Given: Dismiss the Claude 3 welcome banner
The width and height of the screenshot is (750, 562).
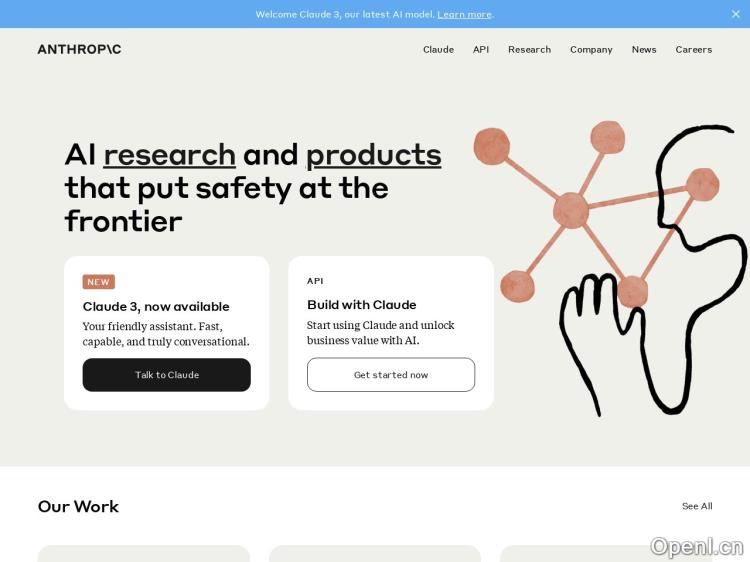Looking at the screenshot, I should (736, 14).
